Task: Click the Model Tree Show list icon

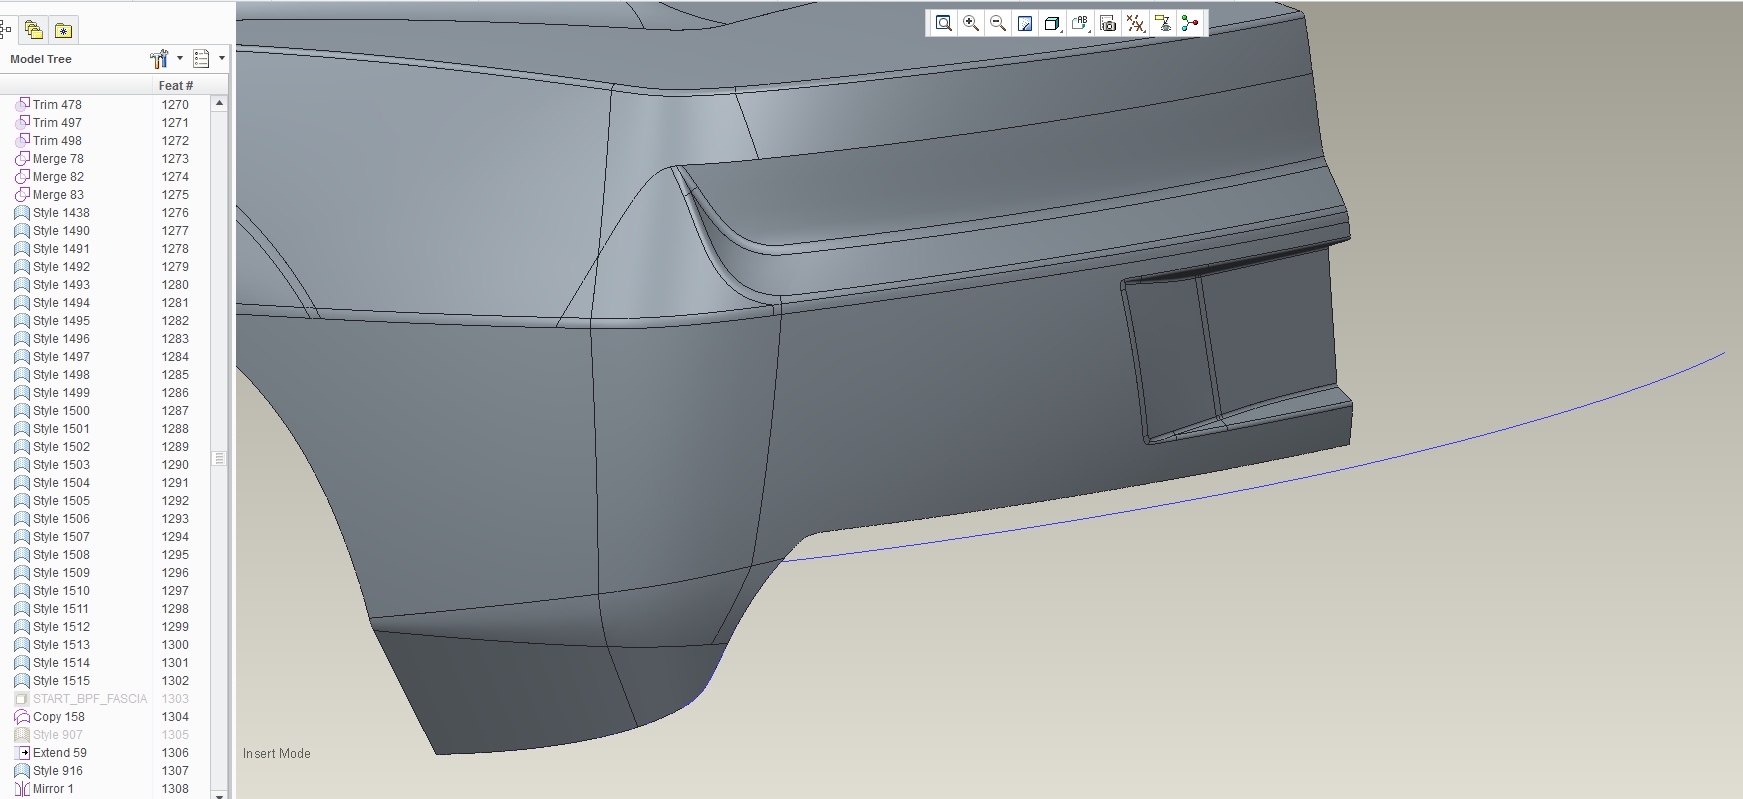Action: [201, 59]
